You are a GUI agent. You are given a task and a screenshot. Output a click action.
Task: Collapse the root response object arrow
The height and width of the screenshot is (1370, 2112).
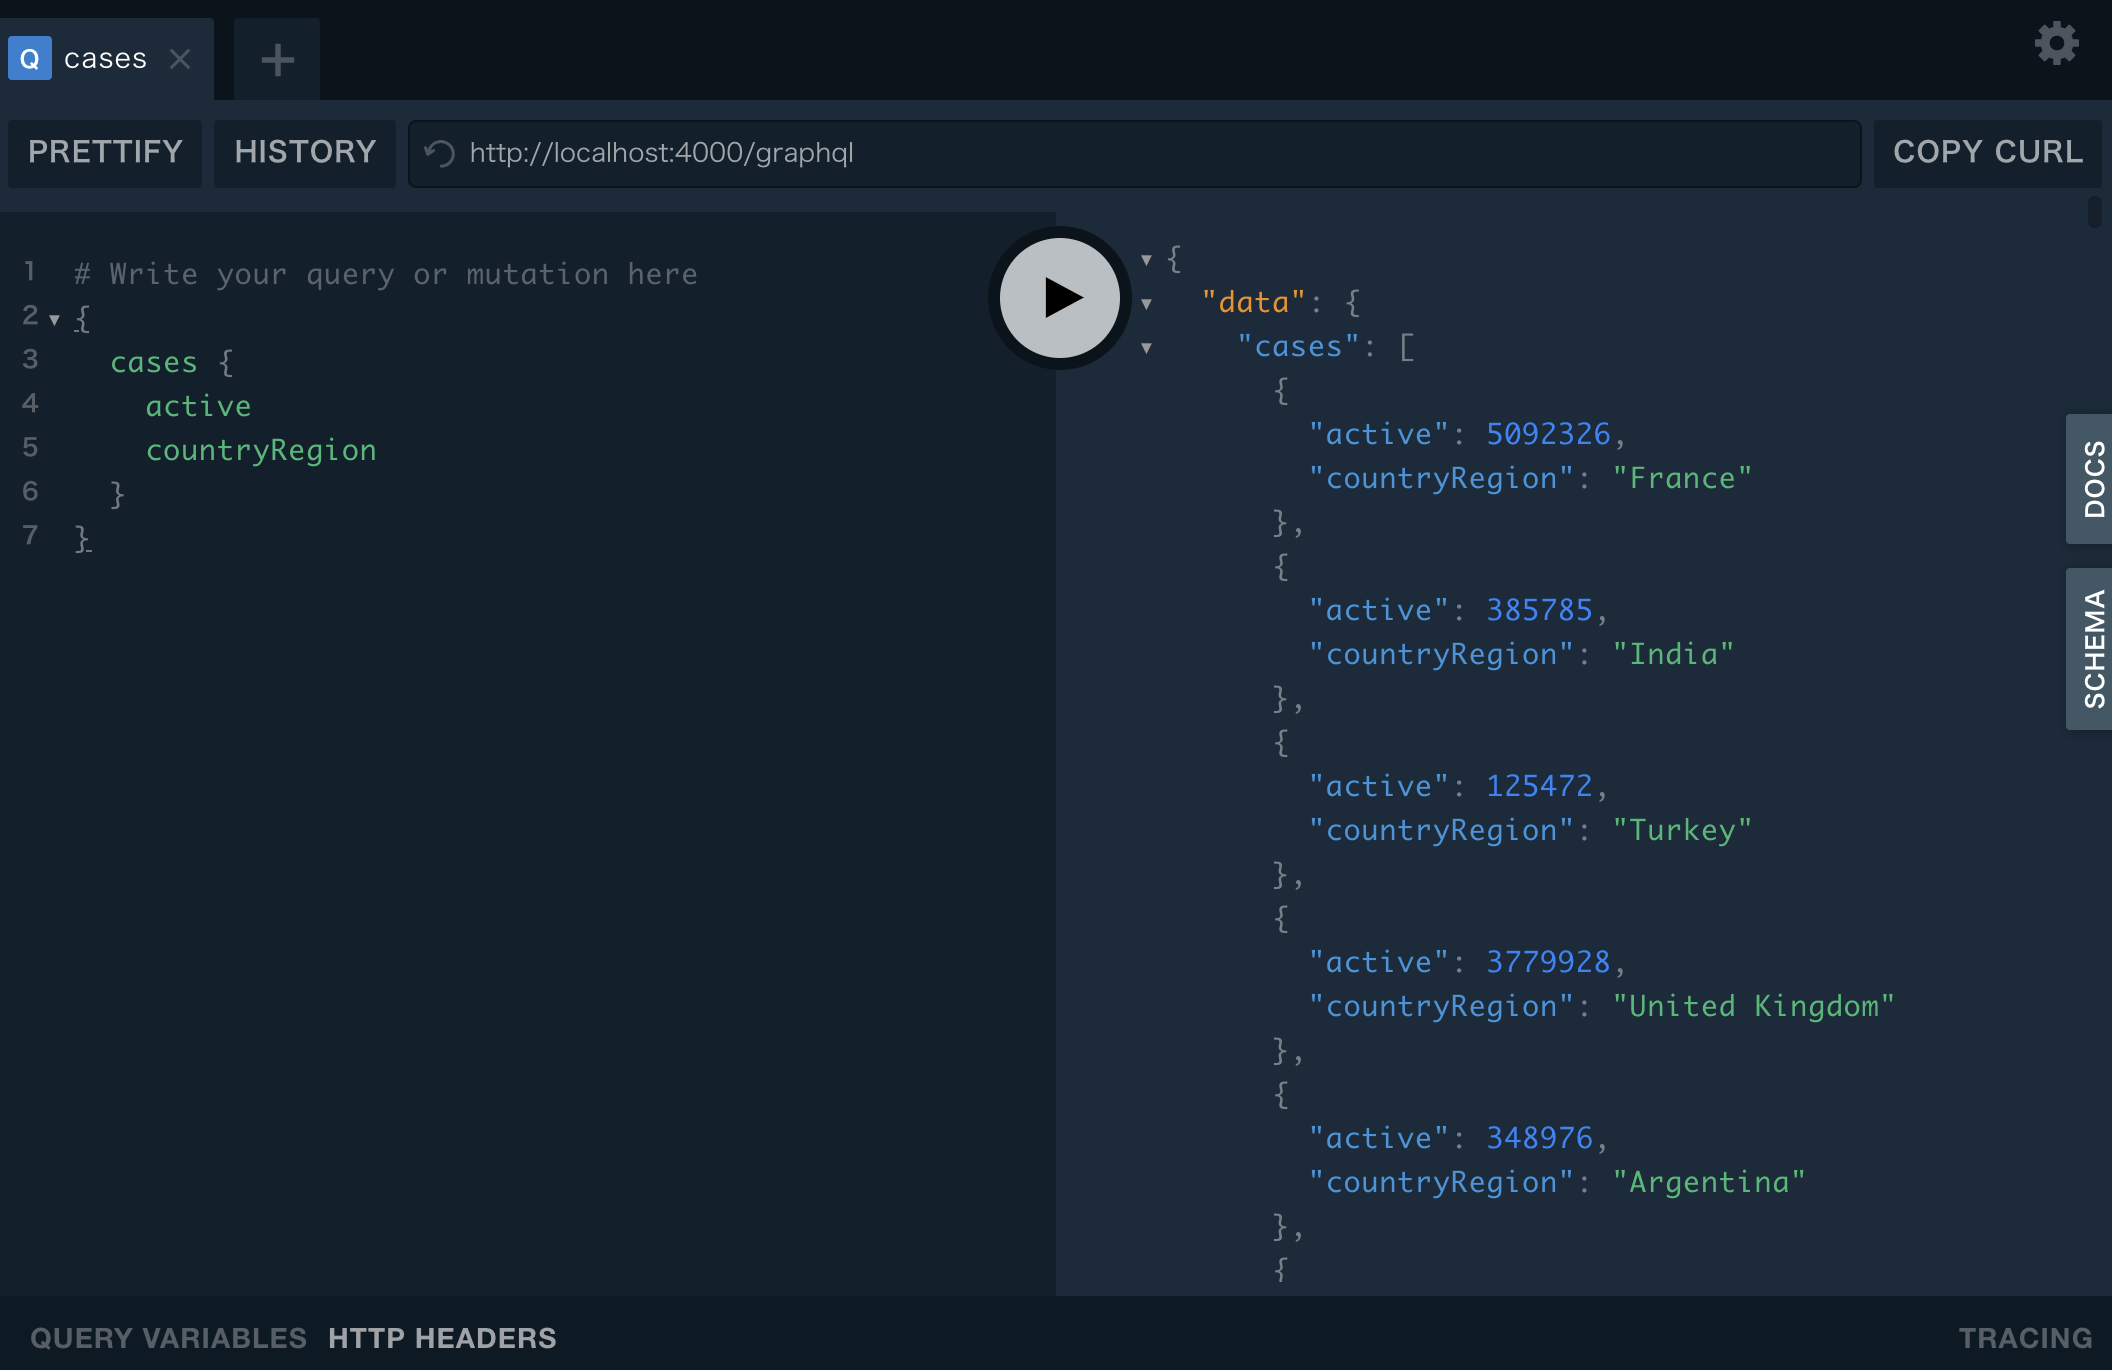click(1146, 260)
